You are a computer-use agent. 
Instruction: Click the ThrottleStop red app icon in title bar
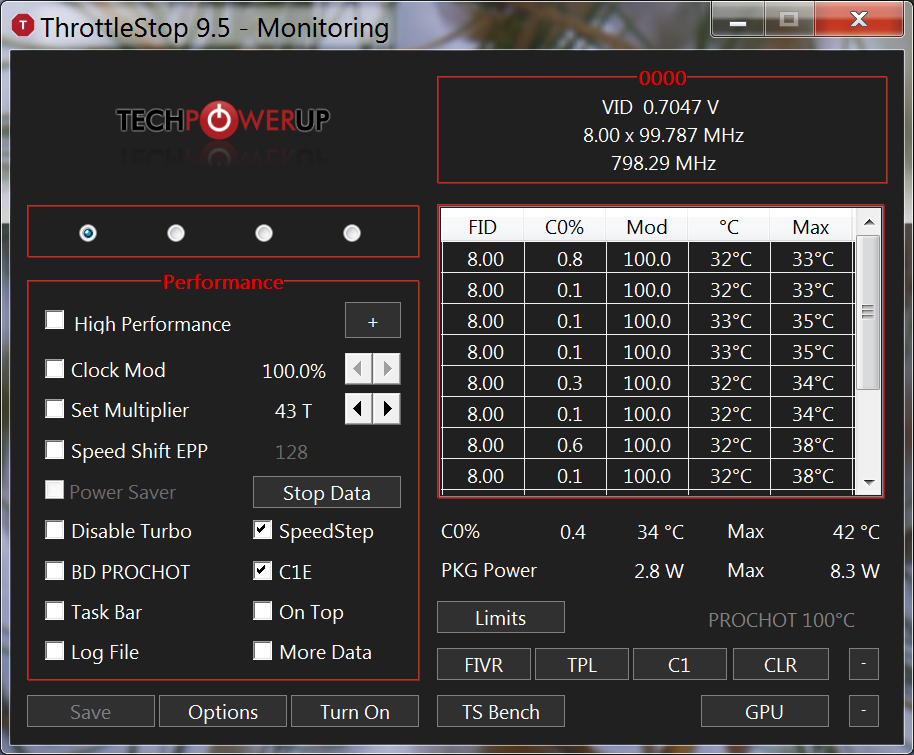tap(23, 26)
